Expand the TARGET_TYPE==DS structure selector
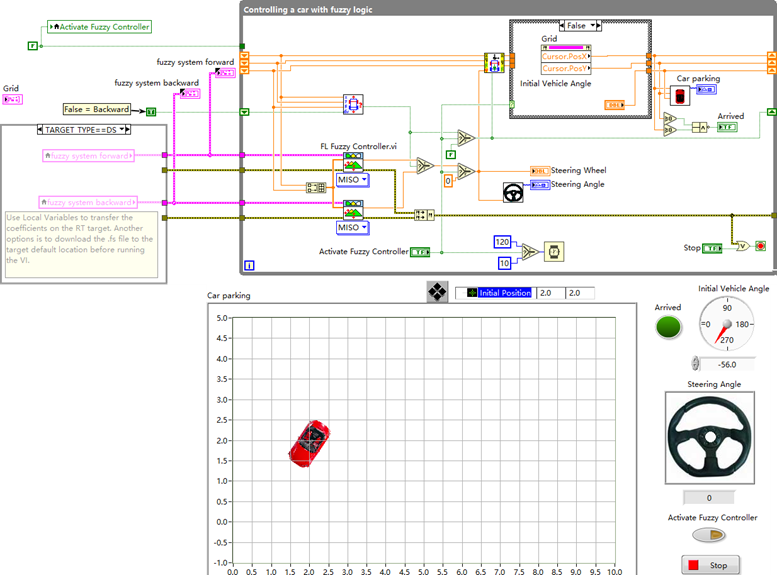Viewport: 777px width, 575px height. (x=84, y=130)
